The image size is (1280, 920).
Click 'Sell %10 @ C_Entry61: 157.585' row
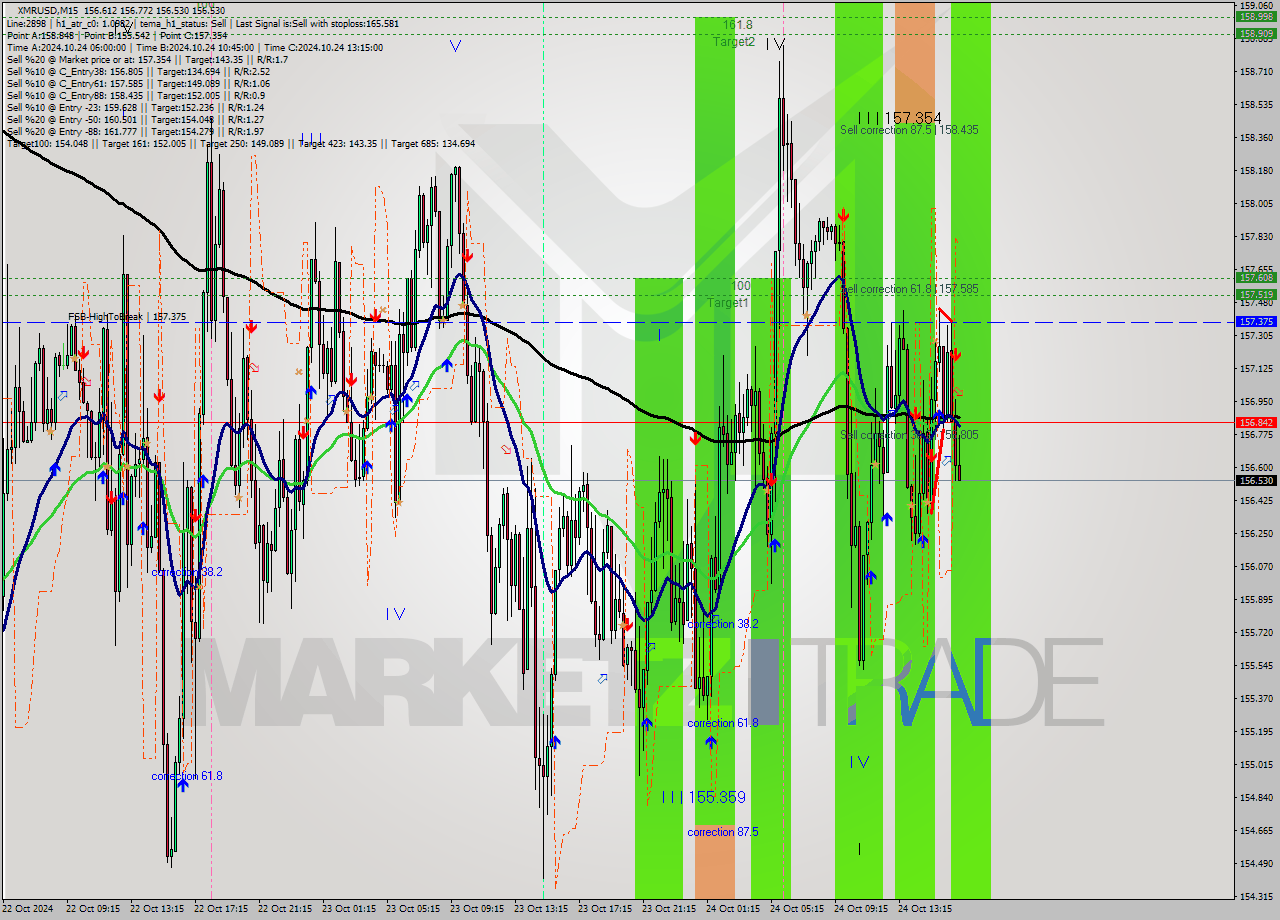click(138, 83)
